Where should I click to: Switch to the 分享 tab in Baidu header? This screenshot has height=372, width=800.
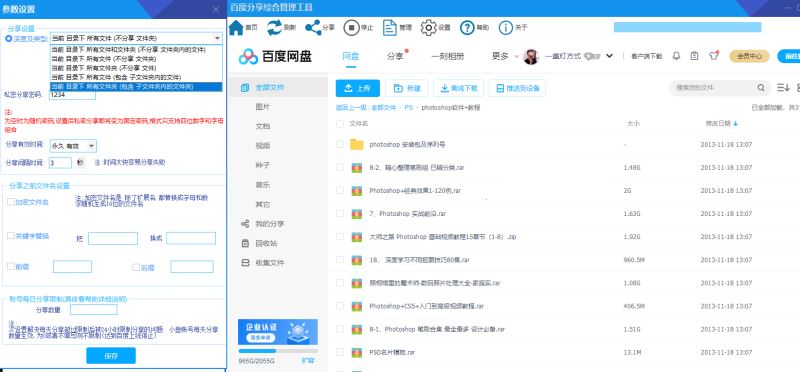click(x=395, y=56)
